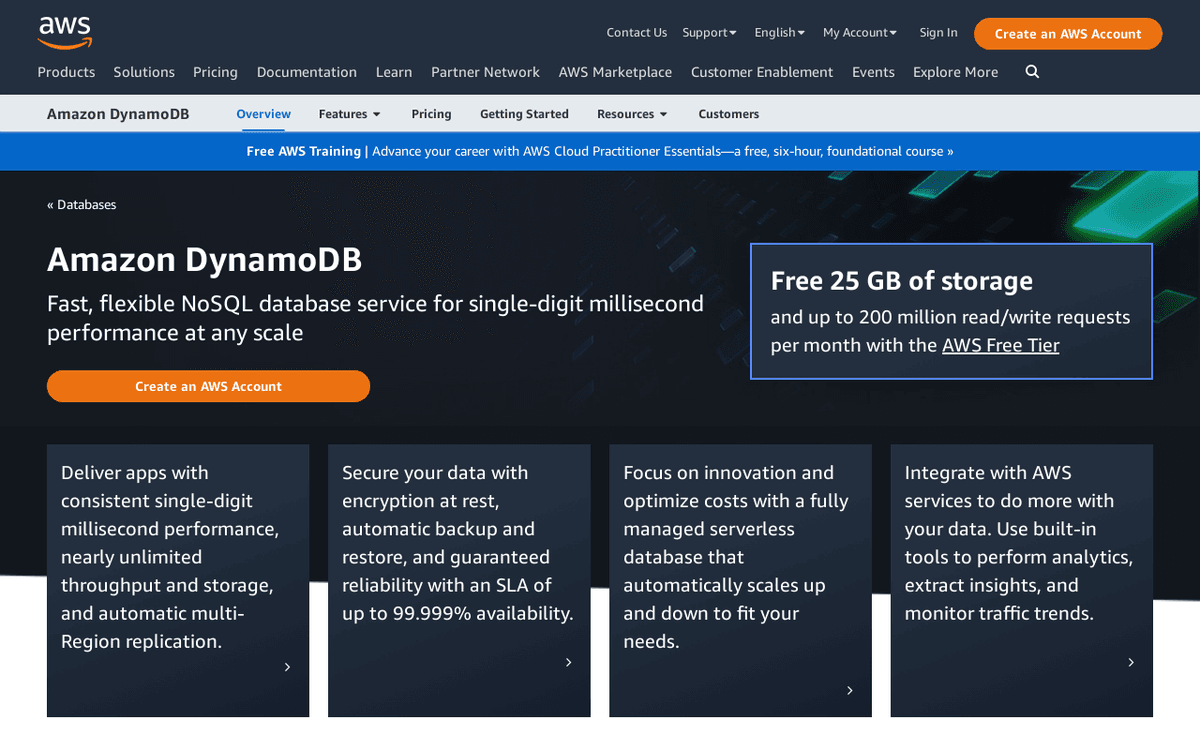
Task: Select the Getting Started tab
Action: (524, 114)
